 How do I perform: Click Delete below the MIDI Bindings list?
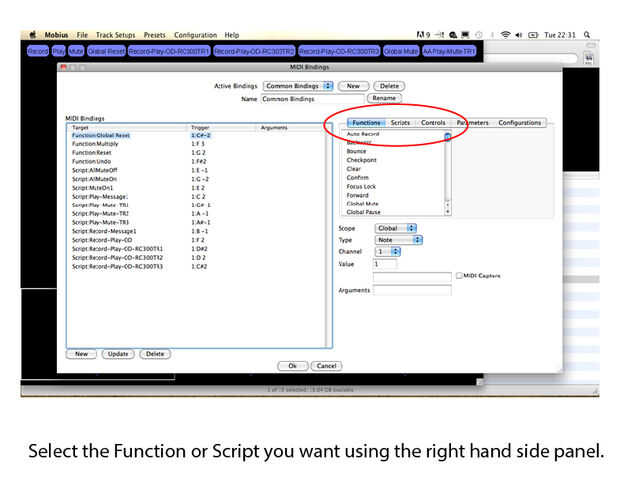pos(155,354)
